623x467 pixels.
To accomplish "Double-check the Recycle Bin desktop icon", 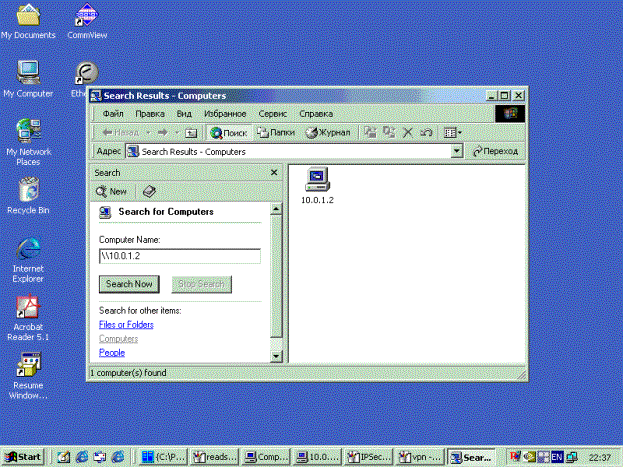I will 28,191.
